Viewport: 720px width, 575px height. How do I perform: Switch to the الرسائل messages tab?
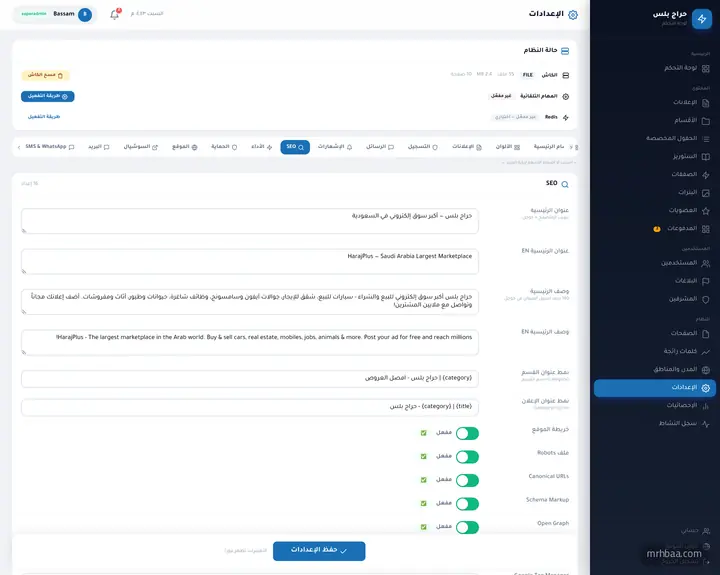point(380,147)
